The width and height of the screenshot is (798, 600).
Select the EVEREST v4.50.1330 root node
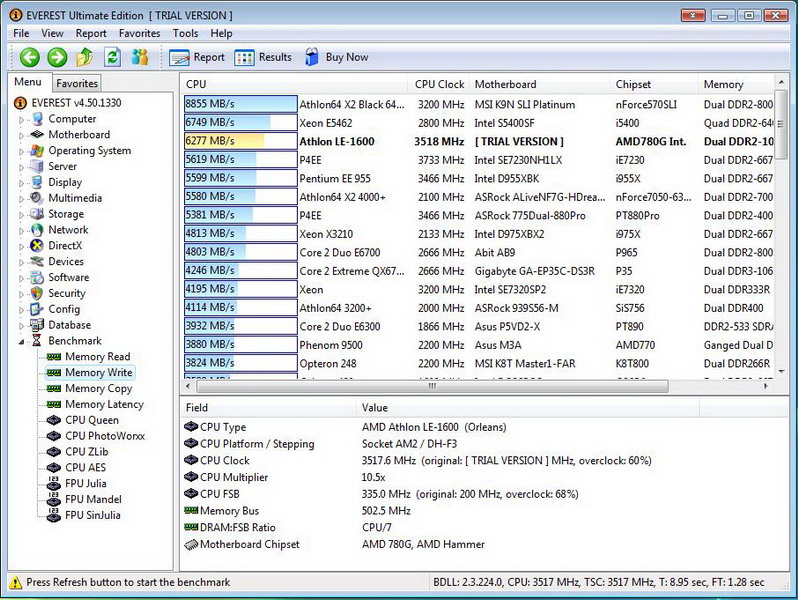point(76,103)
